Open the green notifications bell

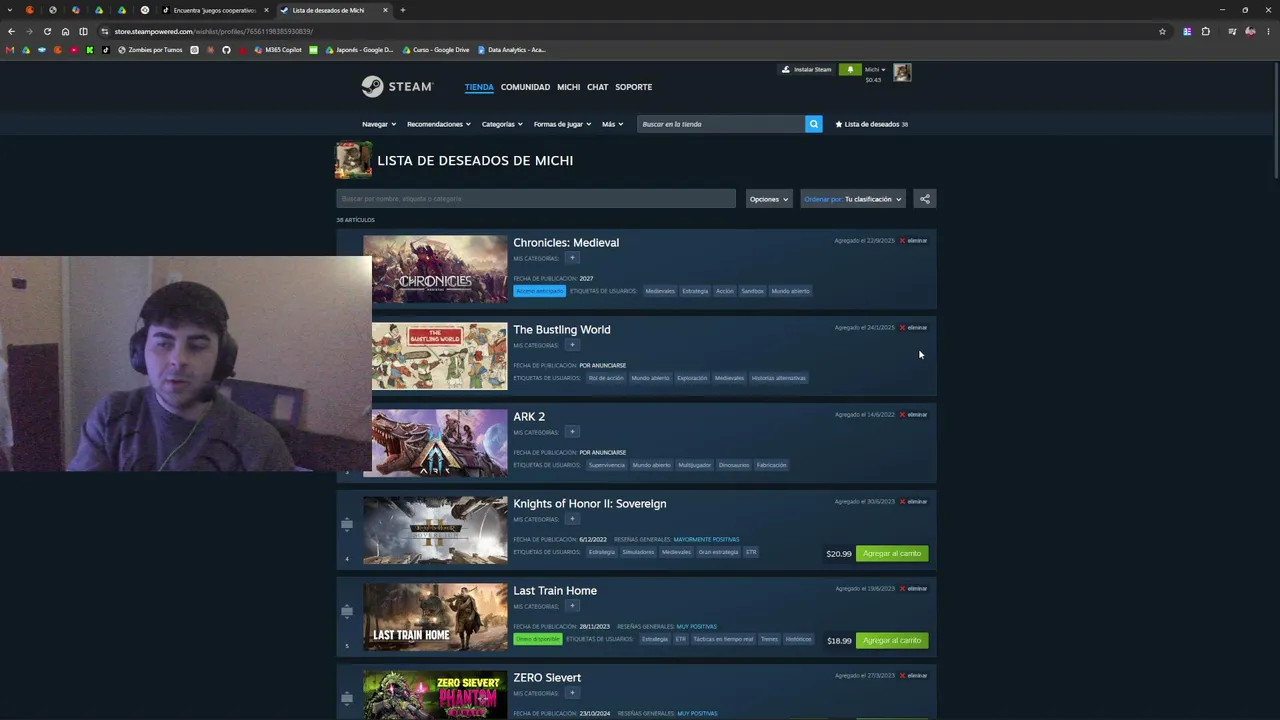[x=850, y=70]
